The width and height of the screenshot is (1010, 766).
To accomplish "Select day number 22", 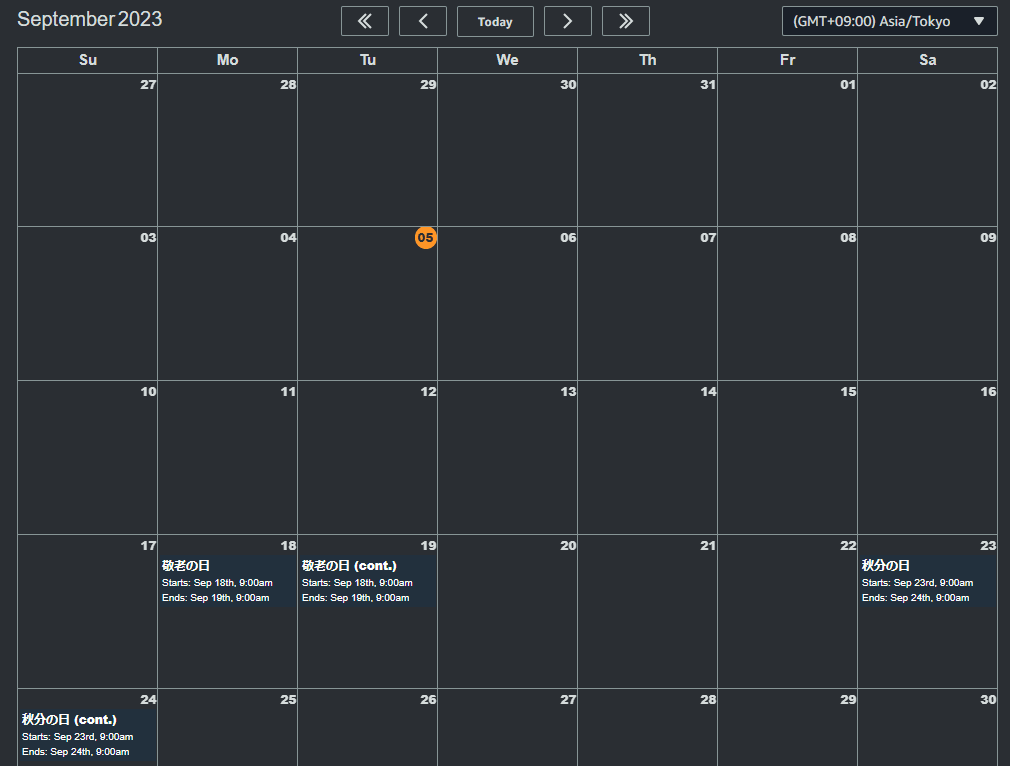I will pos(848,546).
